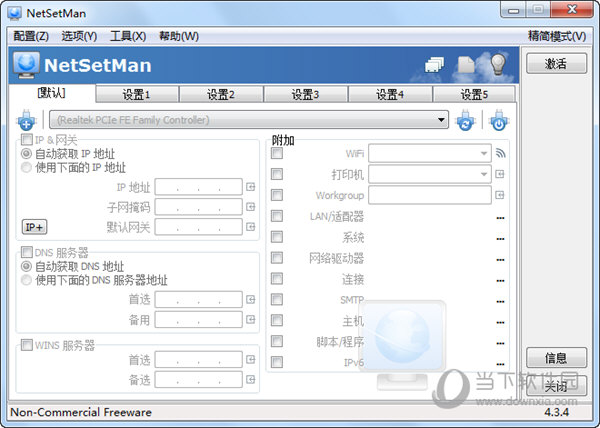Tick the SMTP checkbox
The width and height of the screenshot is (600, 428).
click(x=277, y=299)
